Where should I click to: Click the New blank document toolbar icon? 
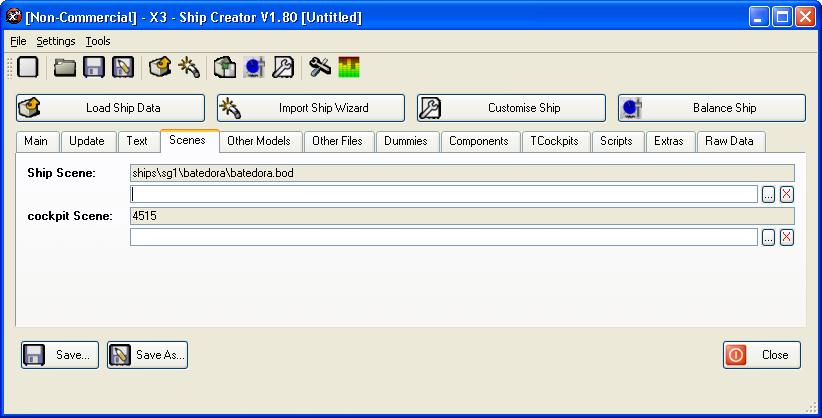point(28,67)
